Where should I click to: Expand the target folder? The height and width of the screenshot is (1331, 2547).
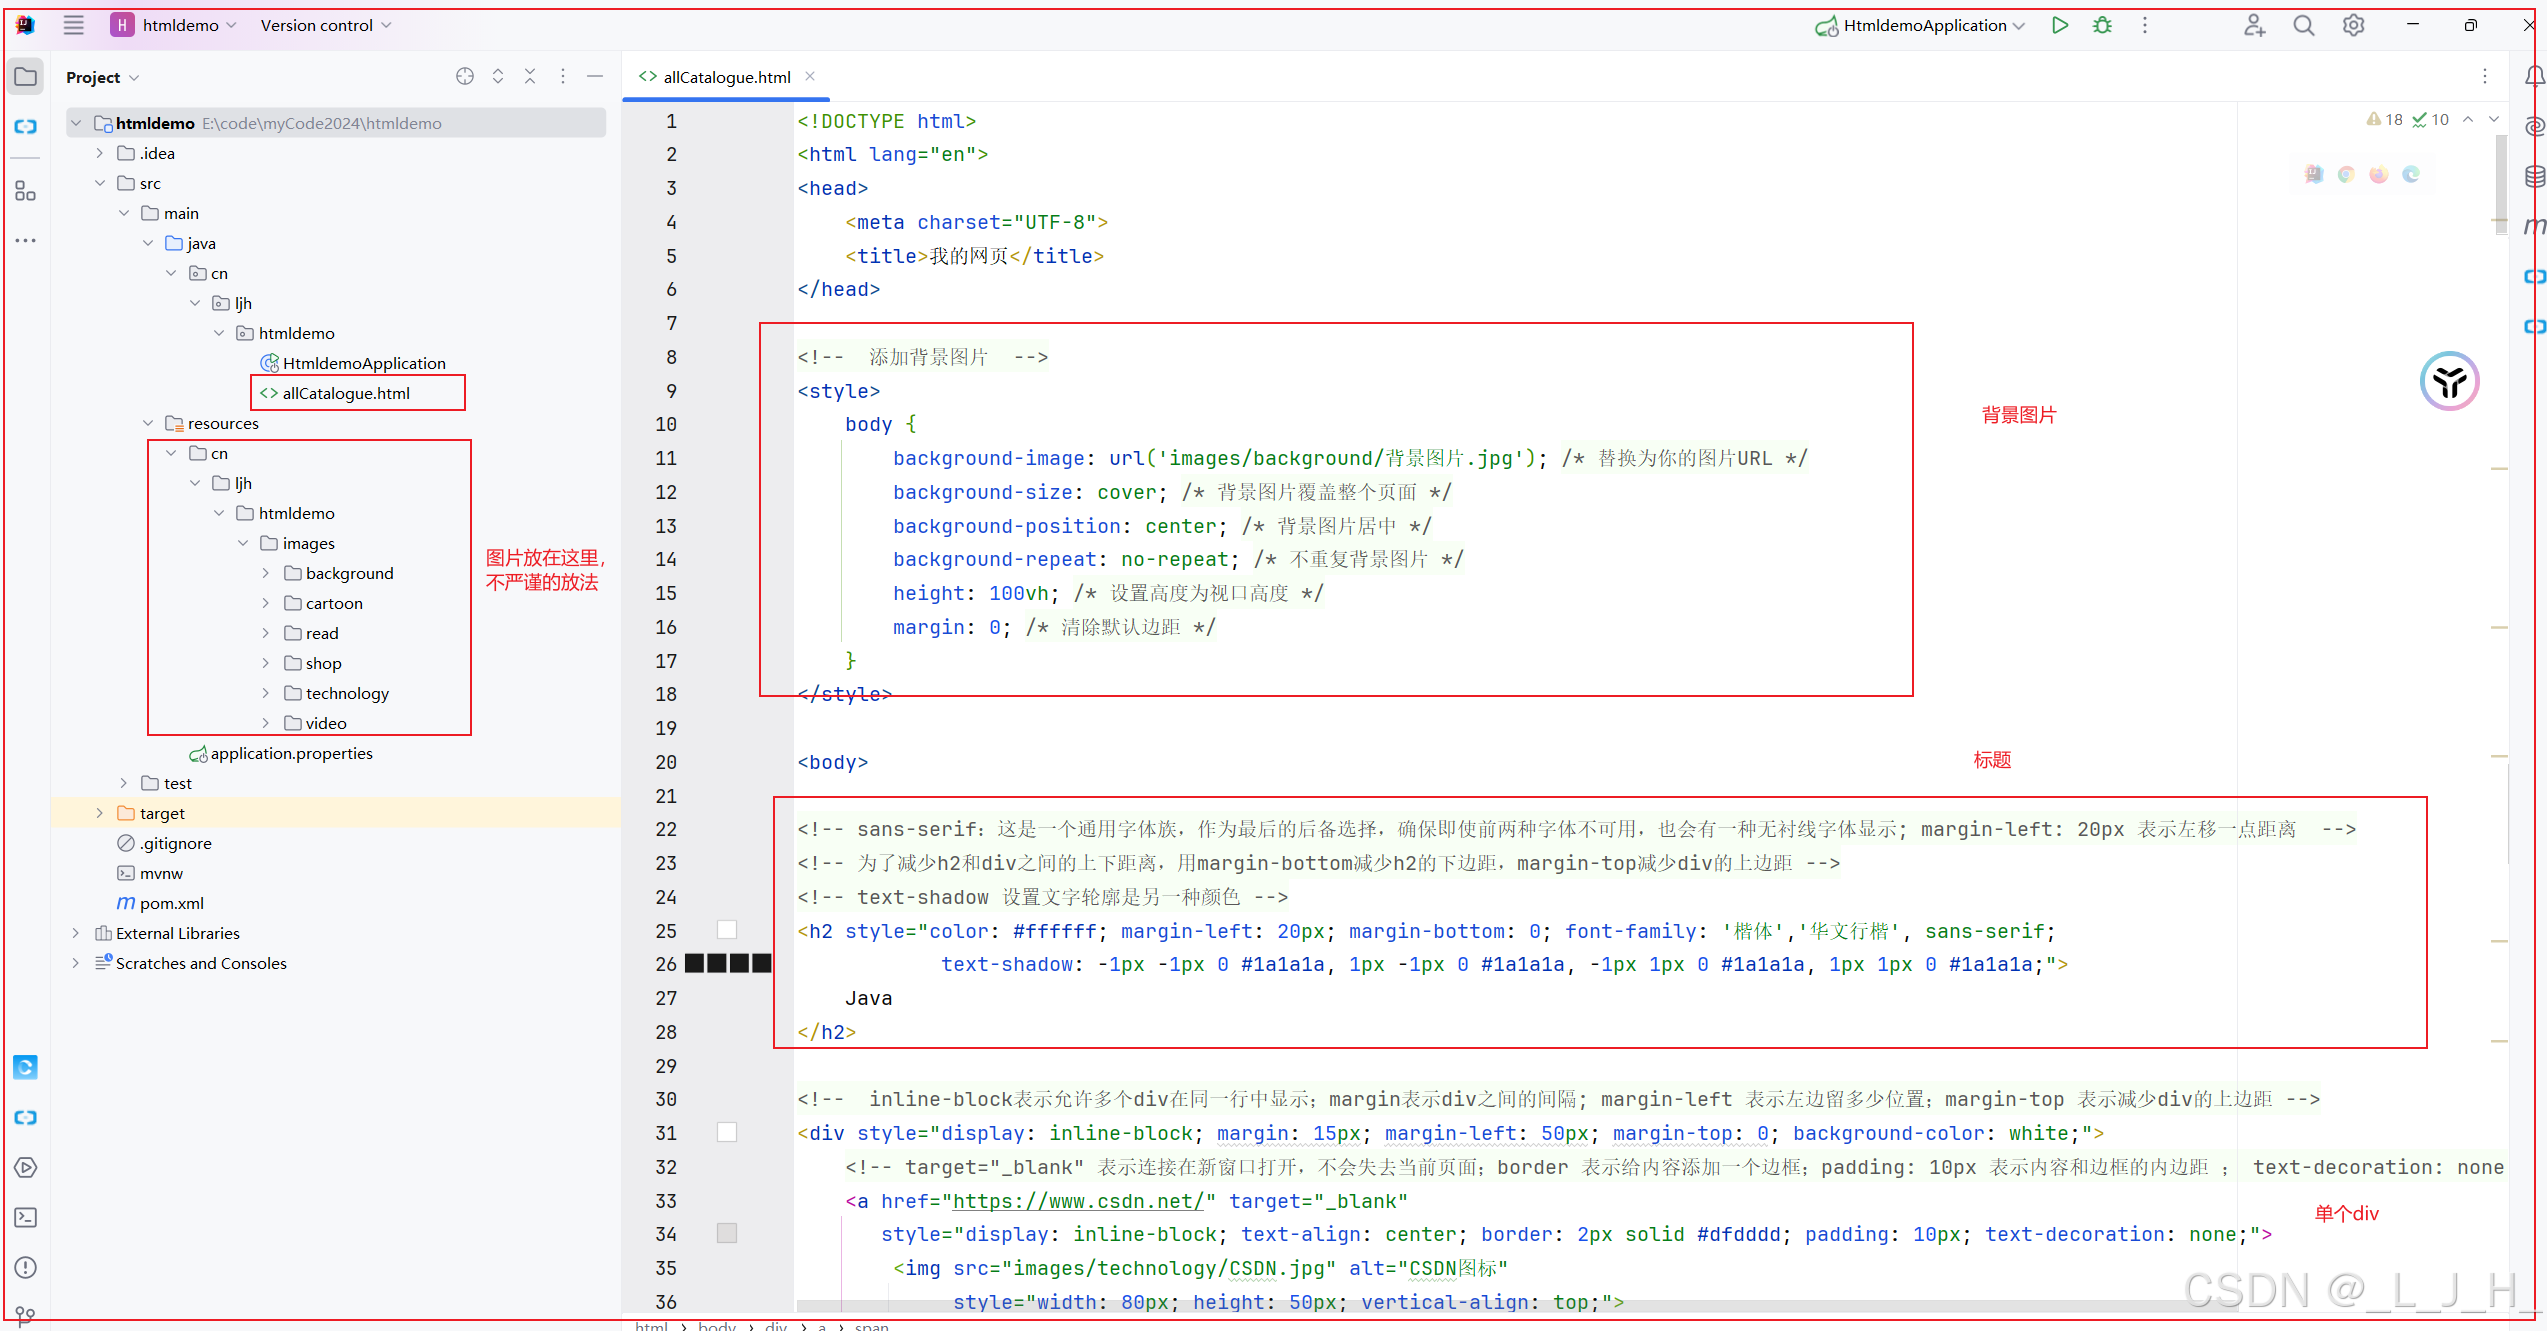coord(100,813)
